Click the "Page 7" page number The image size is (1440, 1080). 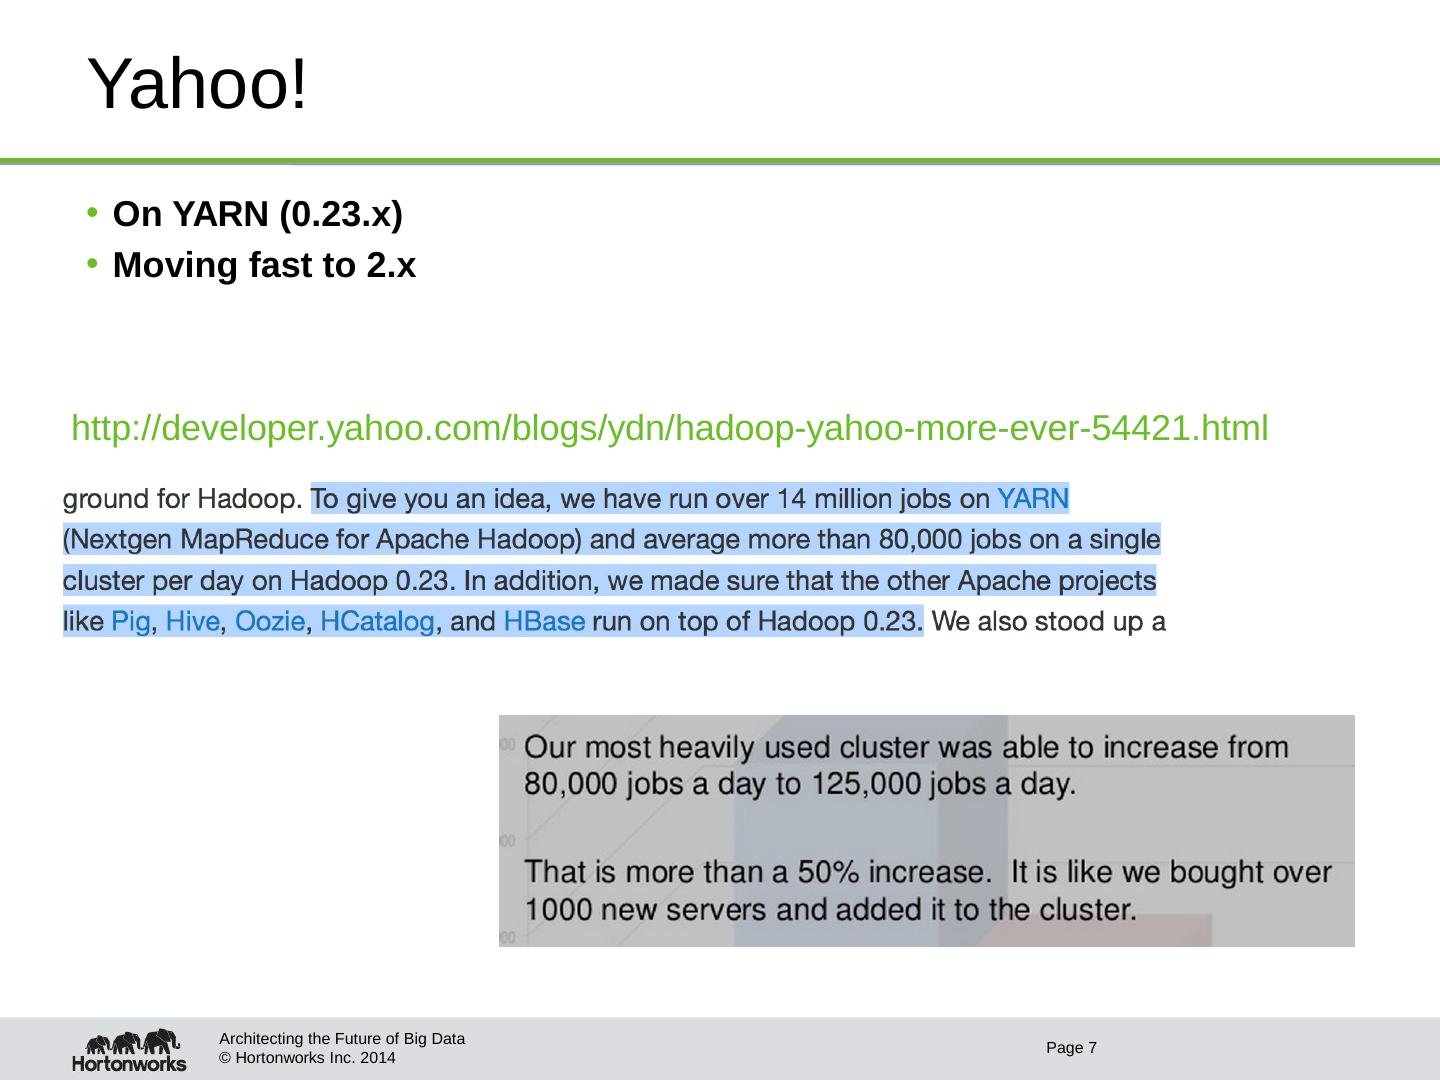click(1072, 1048)
